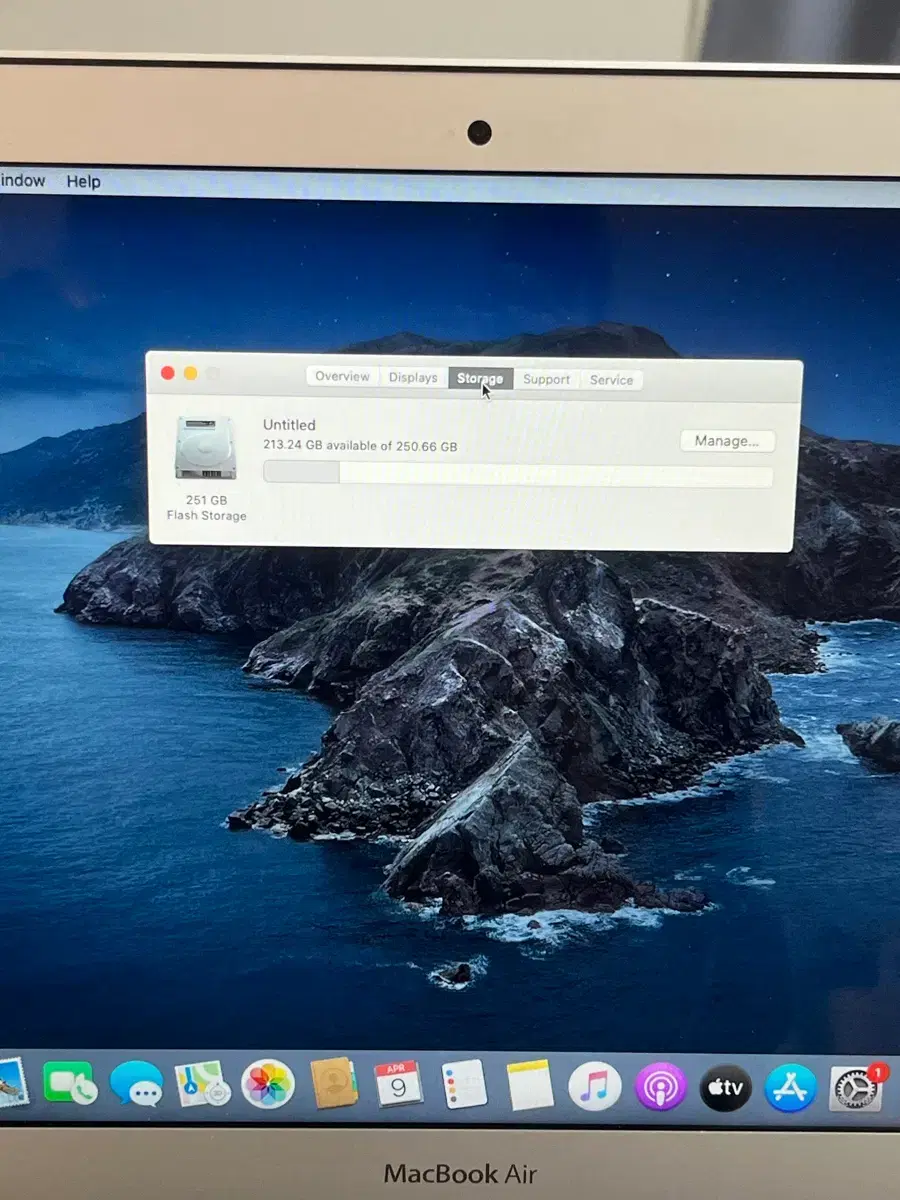Click the storage usage bar
The image size is (900, 1200).
pos(517,474)
